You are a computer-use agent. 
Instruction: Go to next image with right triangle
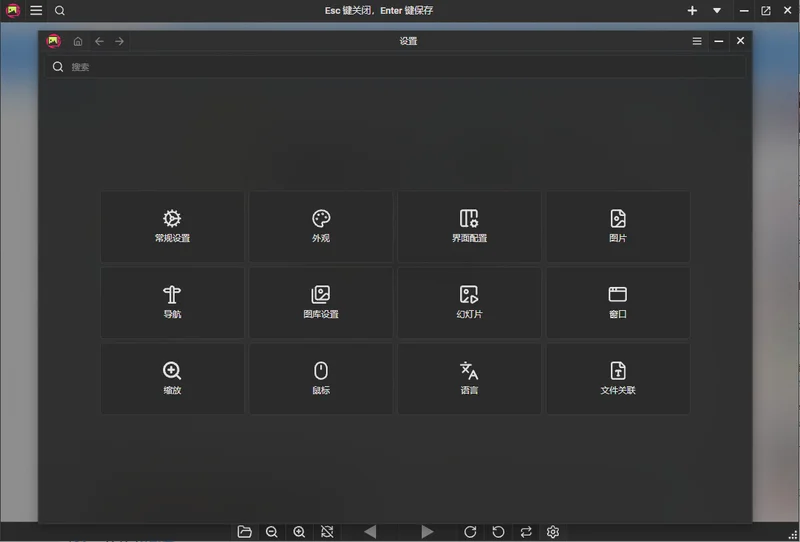point(428,532)
